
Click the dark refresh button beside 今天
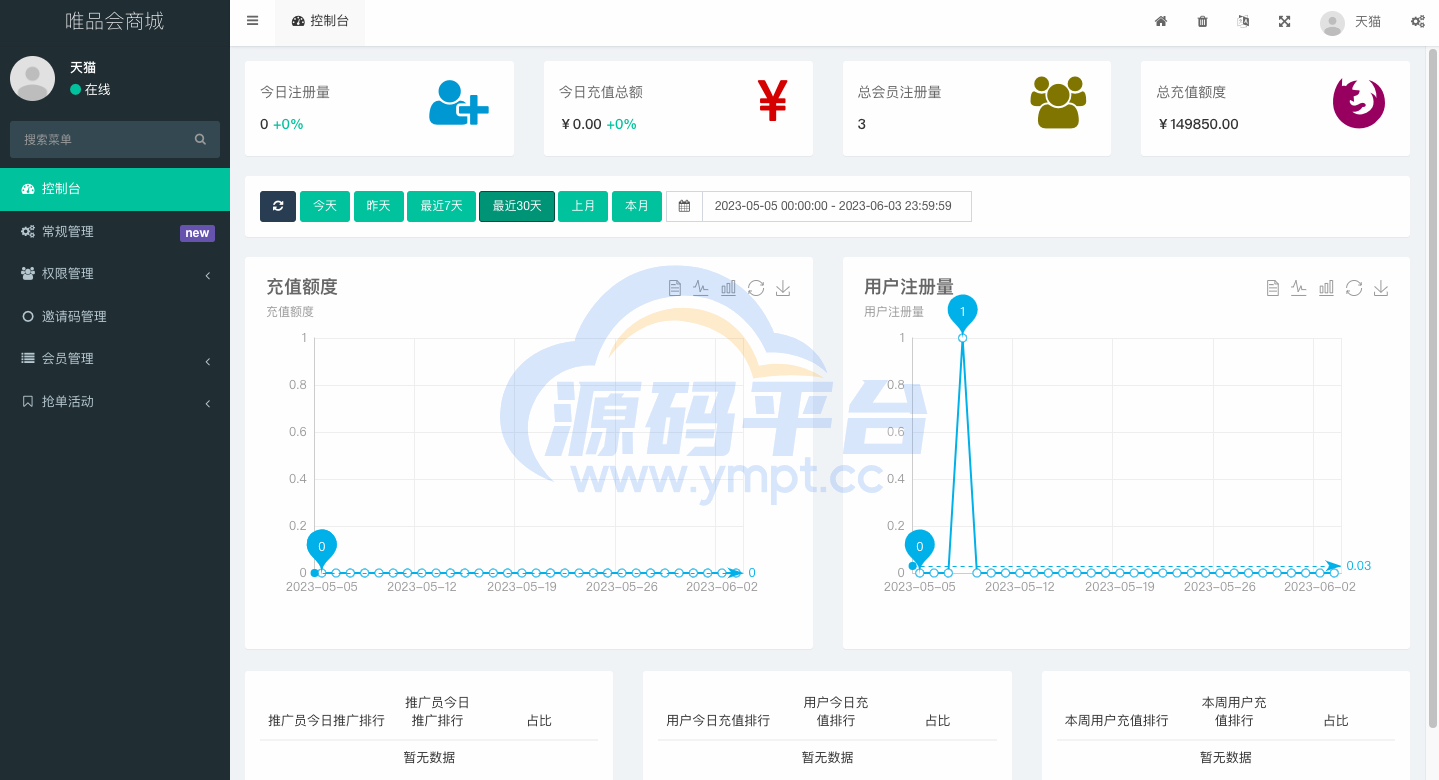[278, 206]
